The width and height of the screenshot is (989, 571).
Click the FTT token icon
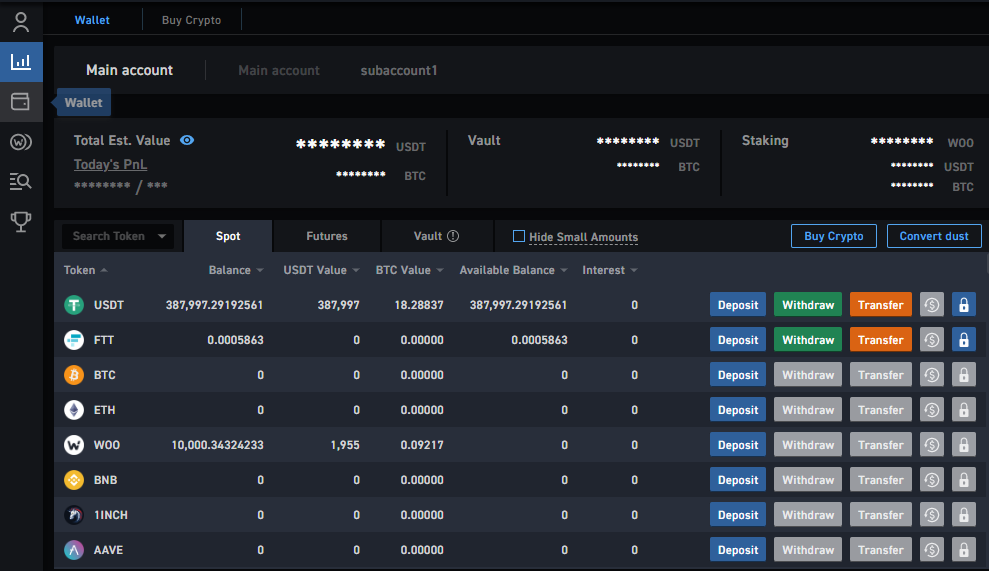pos(74,340)
